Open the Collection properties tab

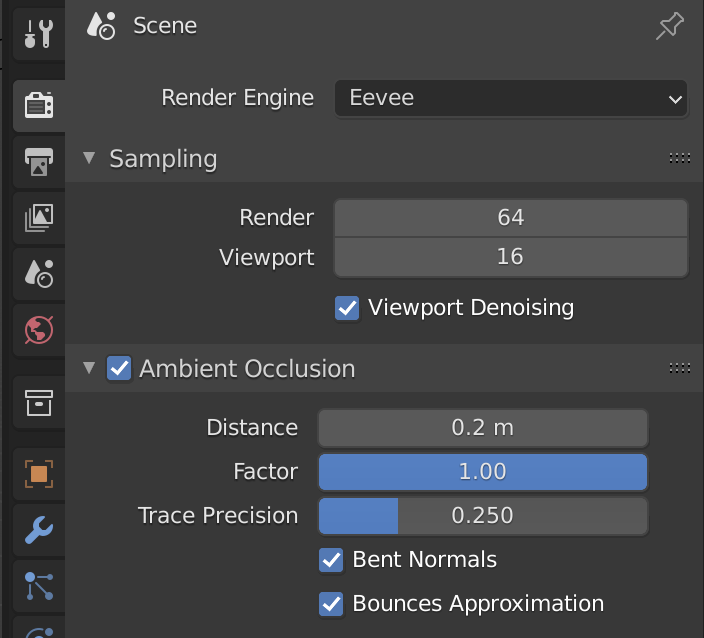39,402
